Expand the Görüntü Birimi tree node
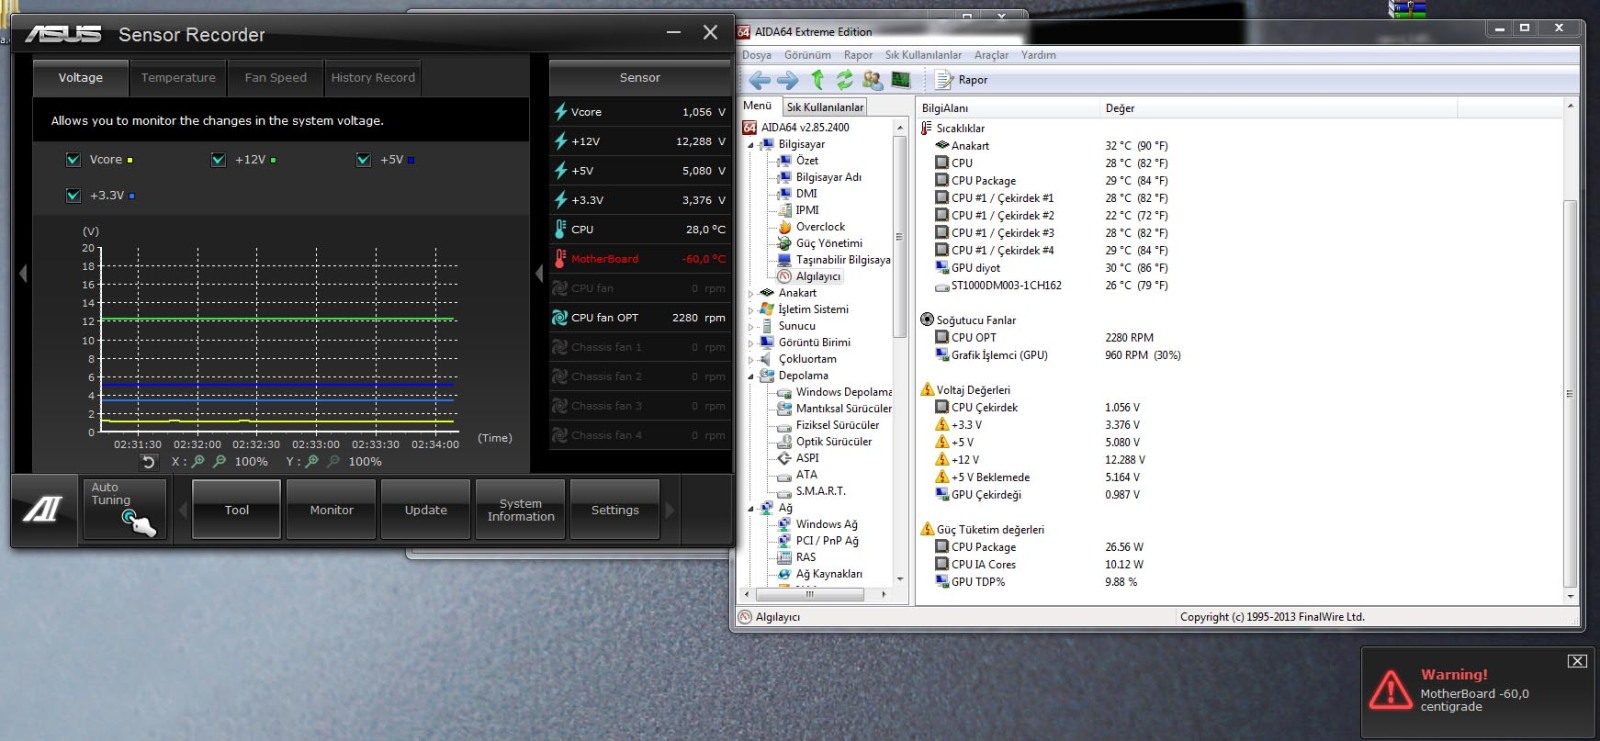 pyautogui.click(x=751, y=343)
